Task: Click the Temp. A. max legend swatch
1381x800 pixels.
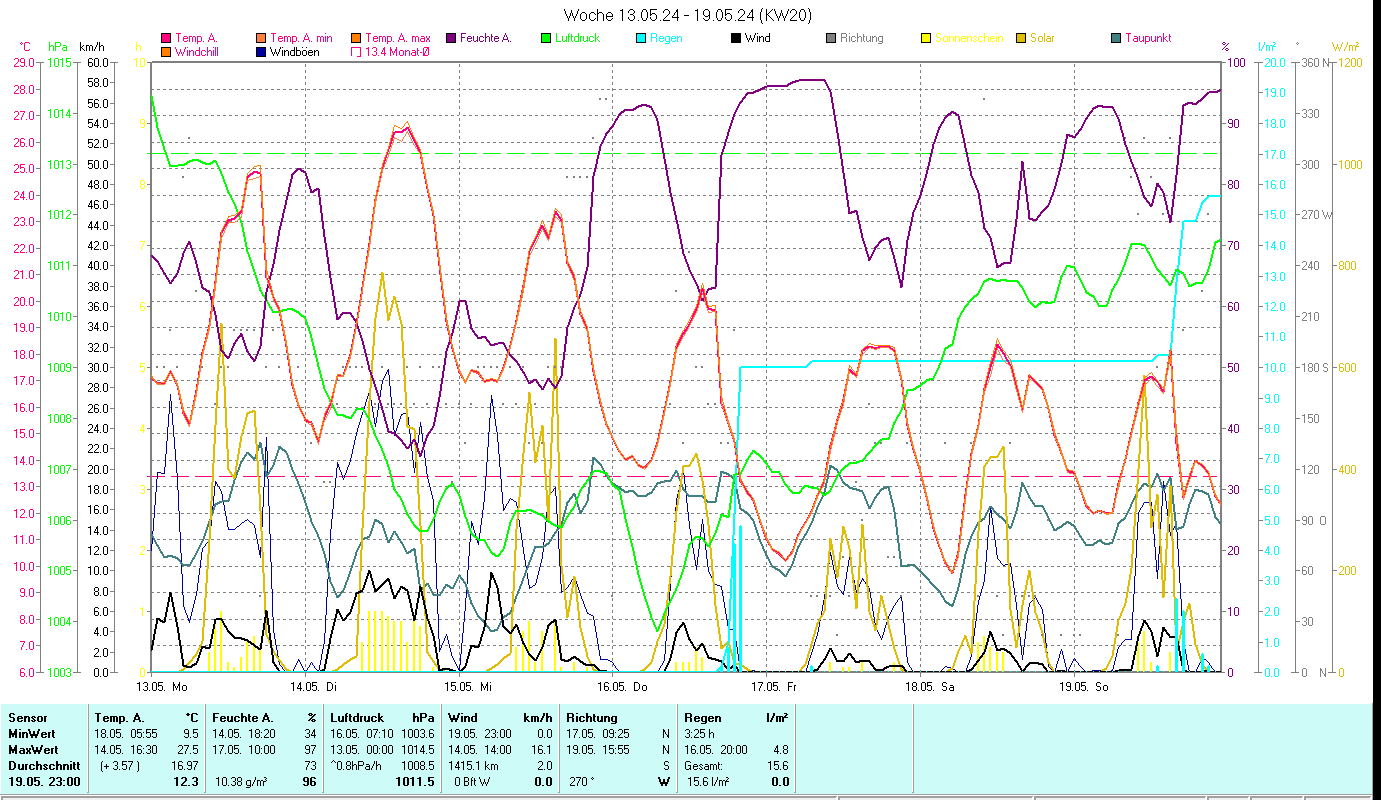Action: (x=357, y=38)
